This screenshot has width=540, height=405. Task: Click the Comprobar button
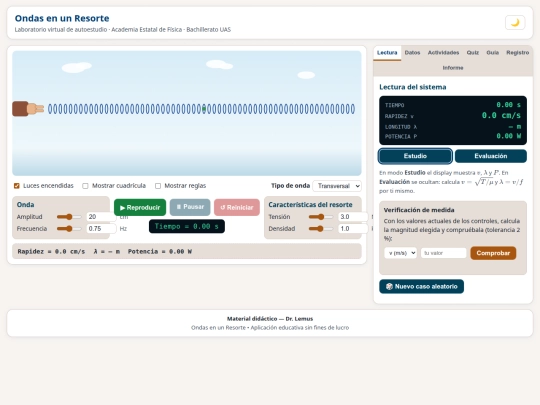click(493, 253)
